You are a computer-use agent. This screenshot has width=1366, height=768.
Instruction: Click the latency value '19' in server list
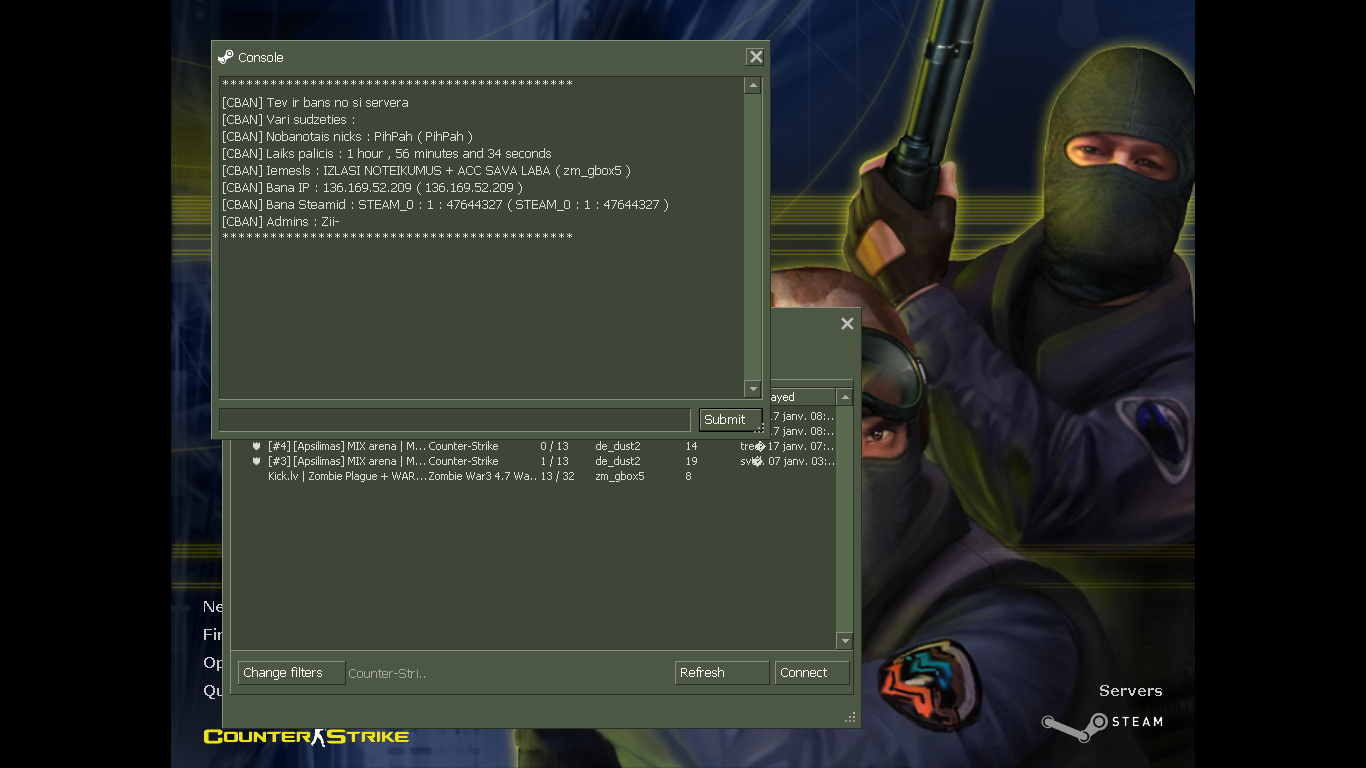point(691,461)
